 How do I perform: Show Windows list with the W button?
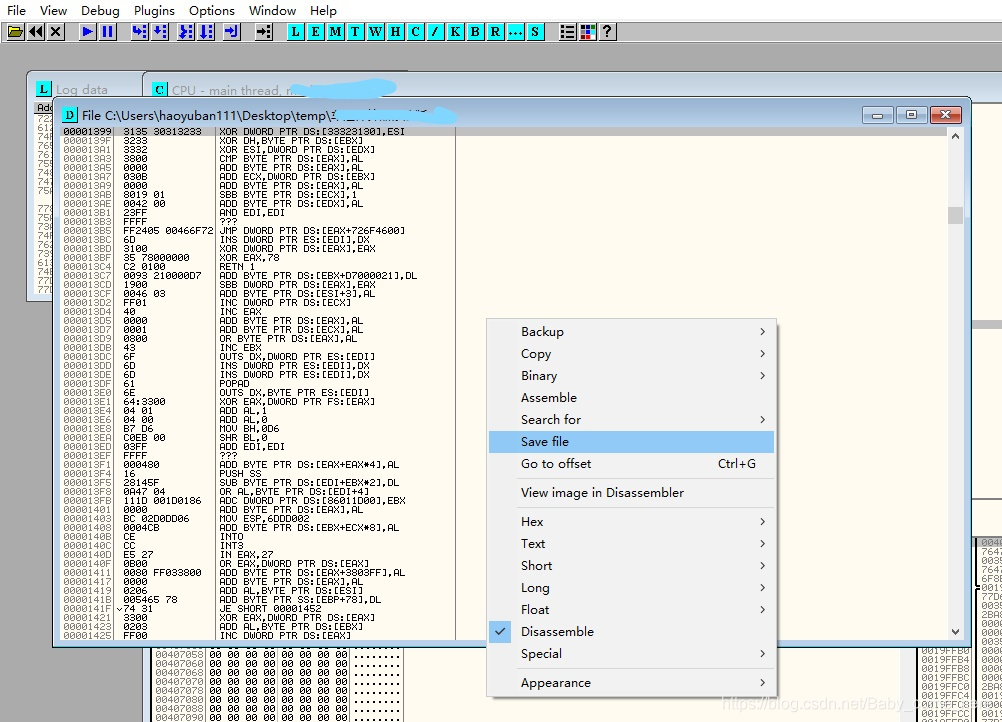(376, 31)
